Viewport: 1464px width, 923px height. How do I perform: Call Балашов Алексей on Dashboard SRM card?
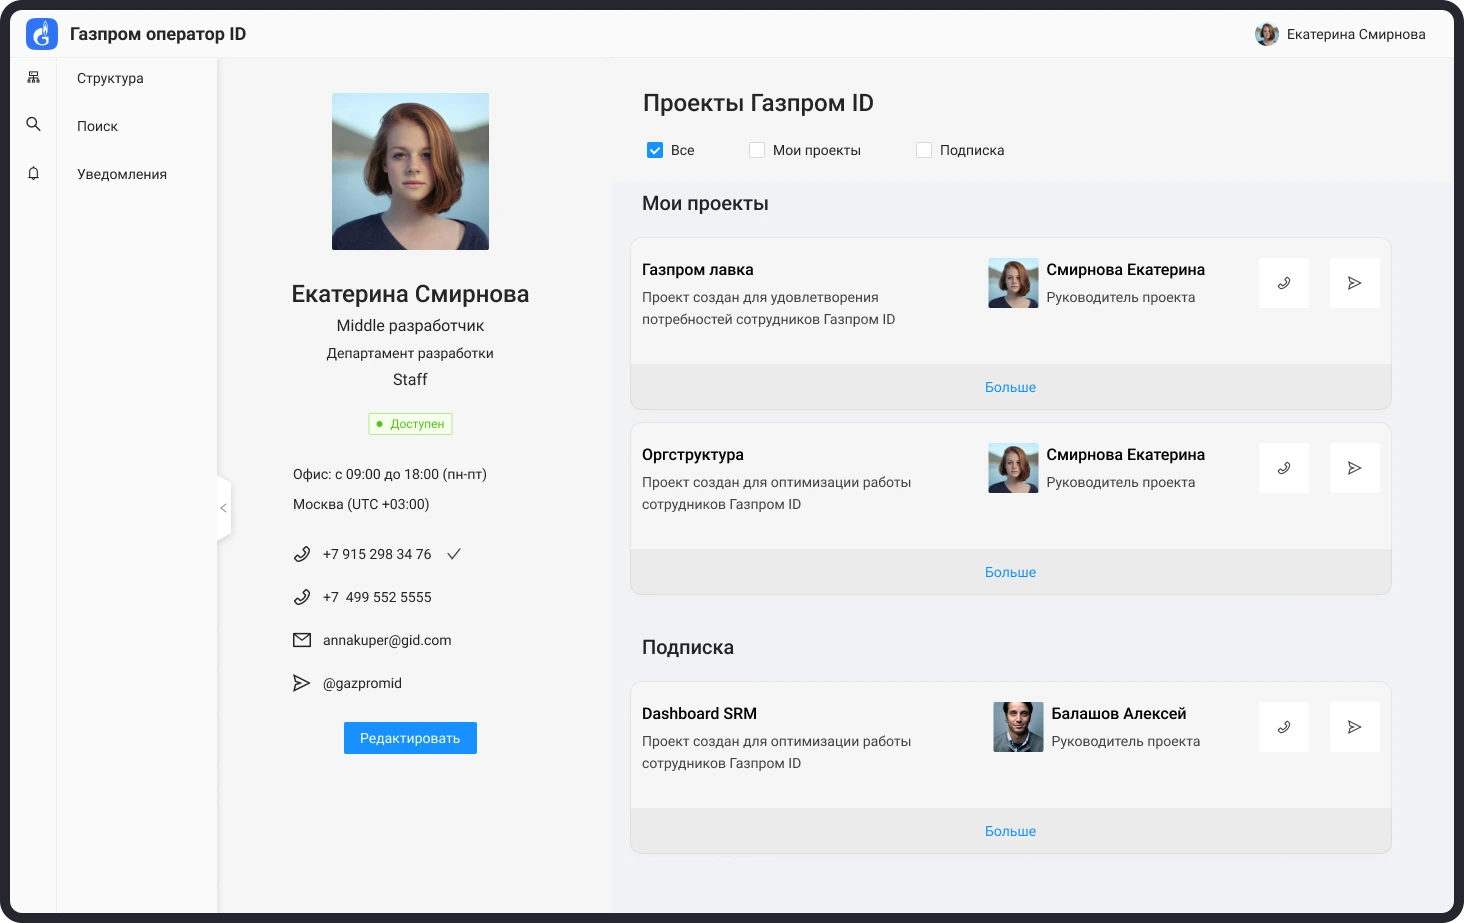[1284, 727]
